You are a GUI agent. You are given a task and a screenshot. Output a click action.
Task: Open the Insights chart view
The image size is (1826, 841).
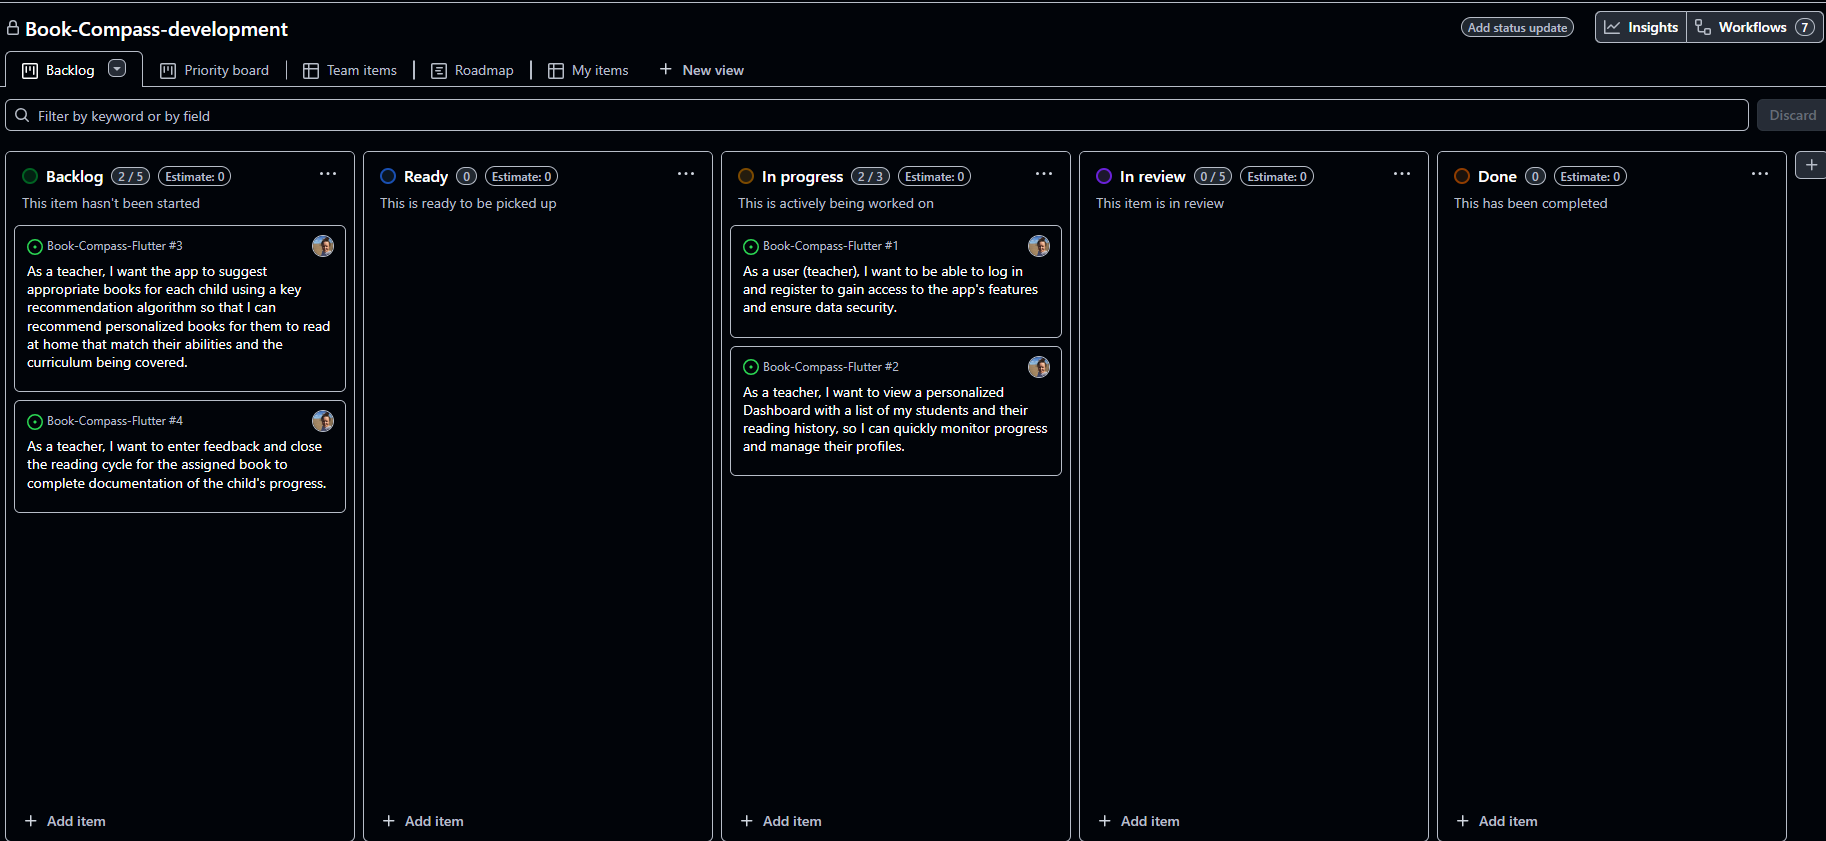coord(1641,27)
